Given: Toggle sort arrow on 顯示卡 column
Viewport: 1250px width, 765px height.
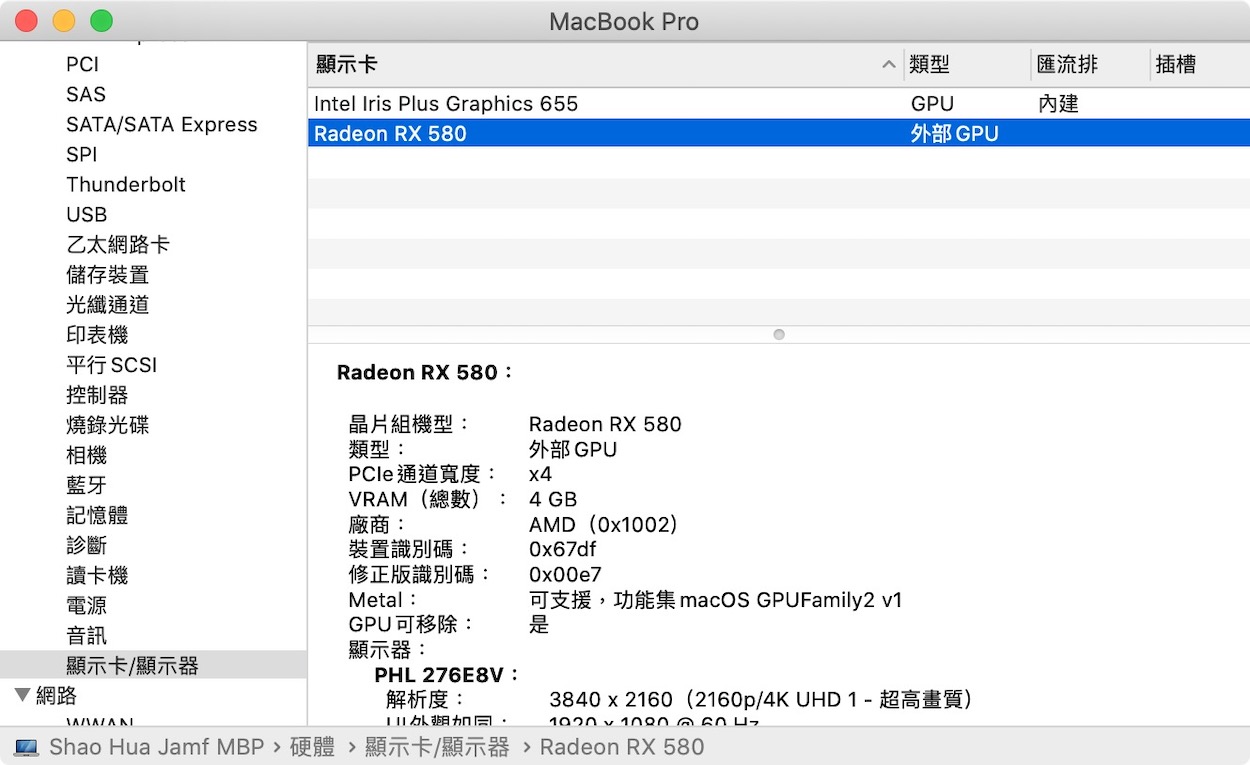Looking at the screenshot, I should click(x=888, y=65).
